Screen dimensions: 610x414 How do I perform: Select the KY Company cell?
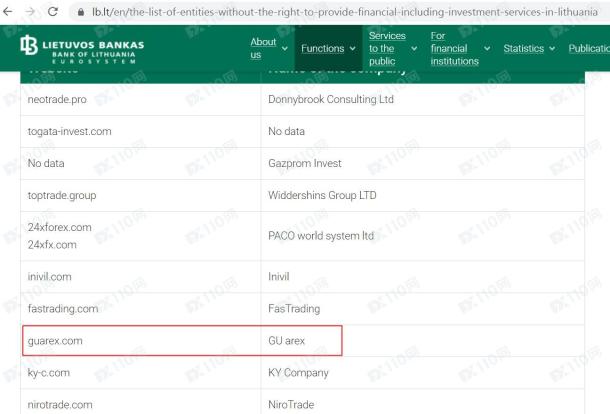pos(422,373)
